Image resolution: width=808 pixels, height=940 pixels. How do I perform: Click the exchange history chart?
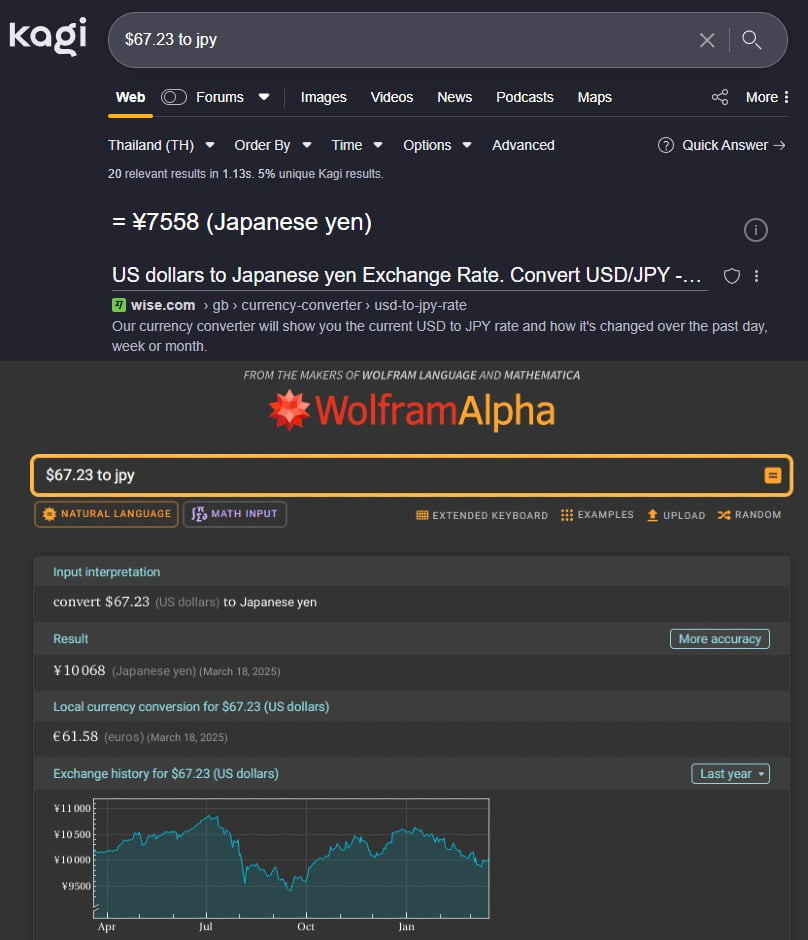(x=292, y=858)
